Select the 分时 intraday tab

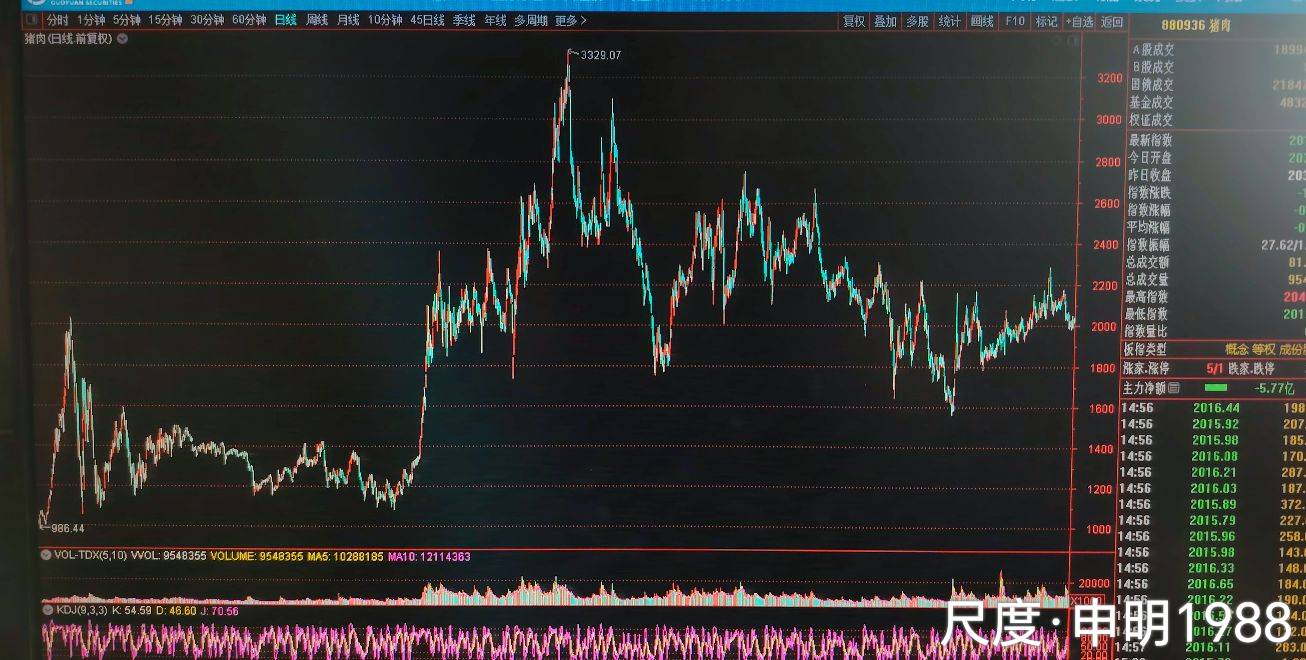coord(57,20)
